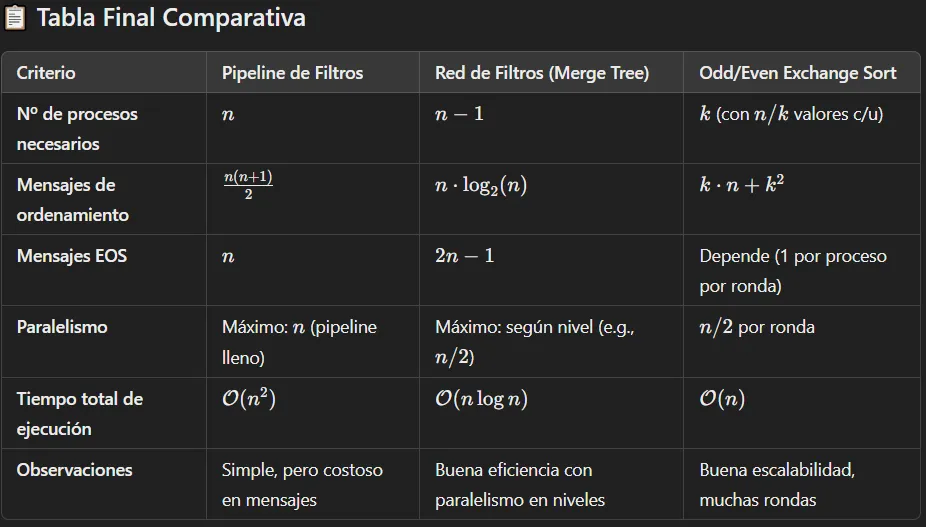Click the O(n log n) complexity cell
The image size is (926, 527).
click(481, 399)
